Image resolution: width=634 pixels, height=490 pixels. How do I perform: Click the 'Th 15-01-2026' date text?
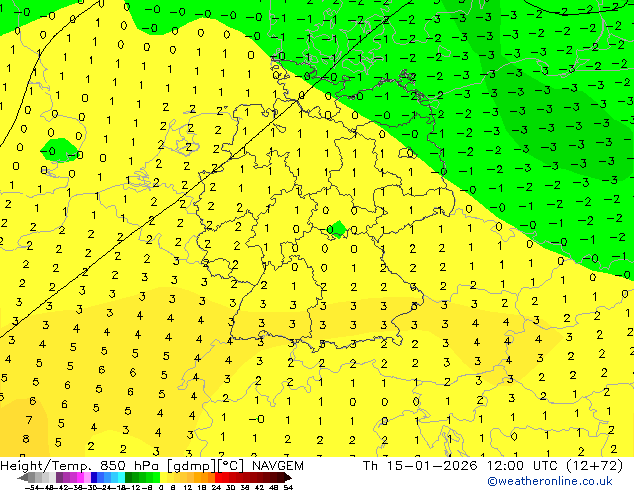tap(420, 466)
